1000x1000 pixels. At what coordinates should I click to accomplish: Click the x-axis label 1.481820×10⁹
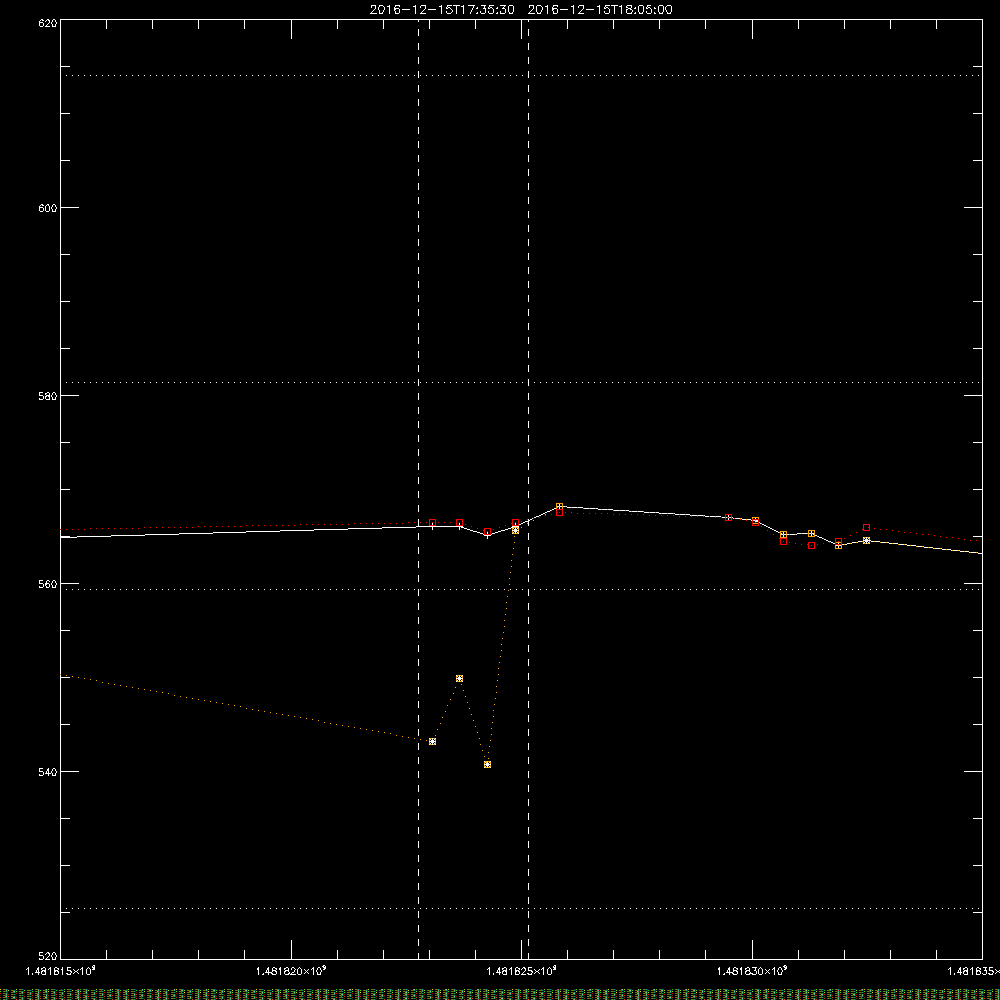(291, 971)
